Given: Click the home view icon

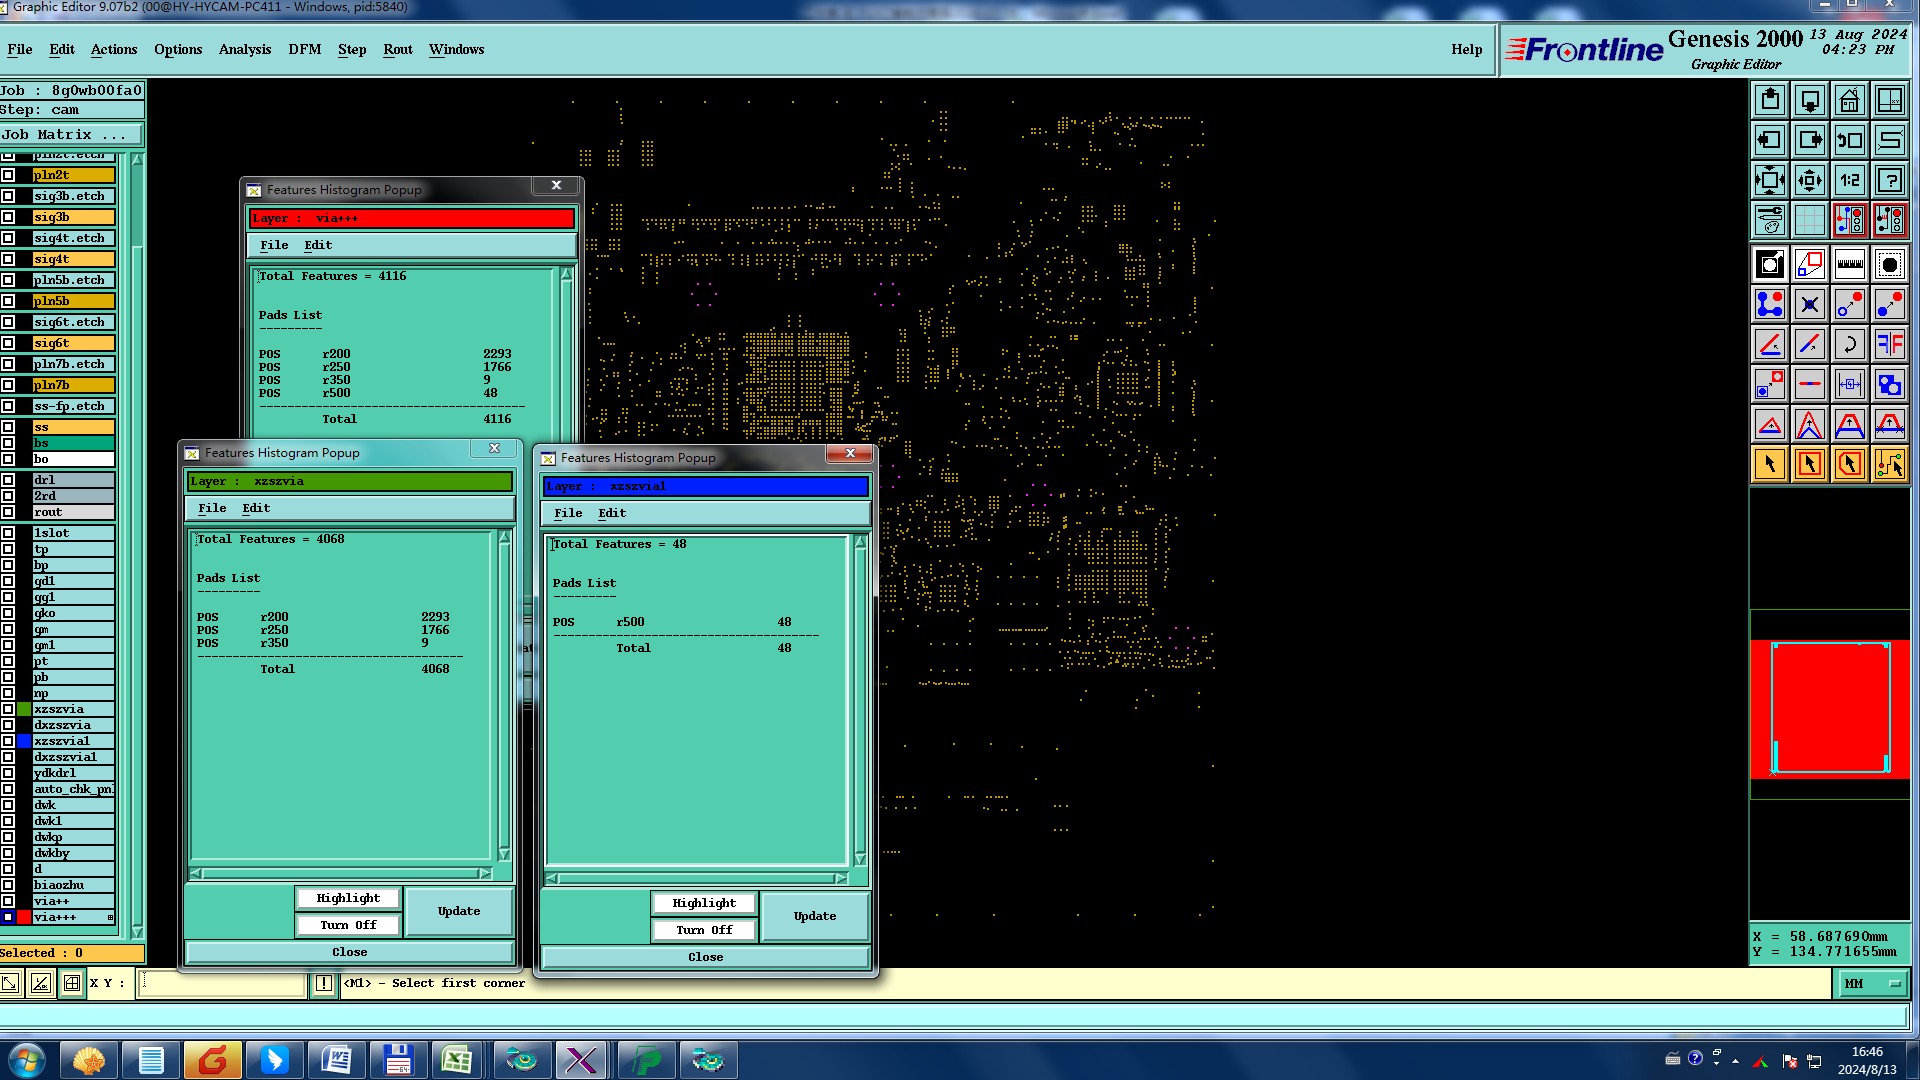Looking at the screenshot, I should 1850,100.
